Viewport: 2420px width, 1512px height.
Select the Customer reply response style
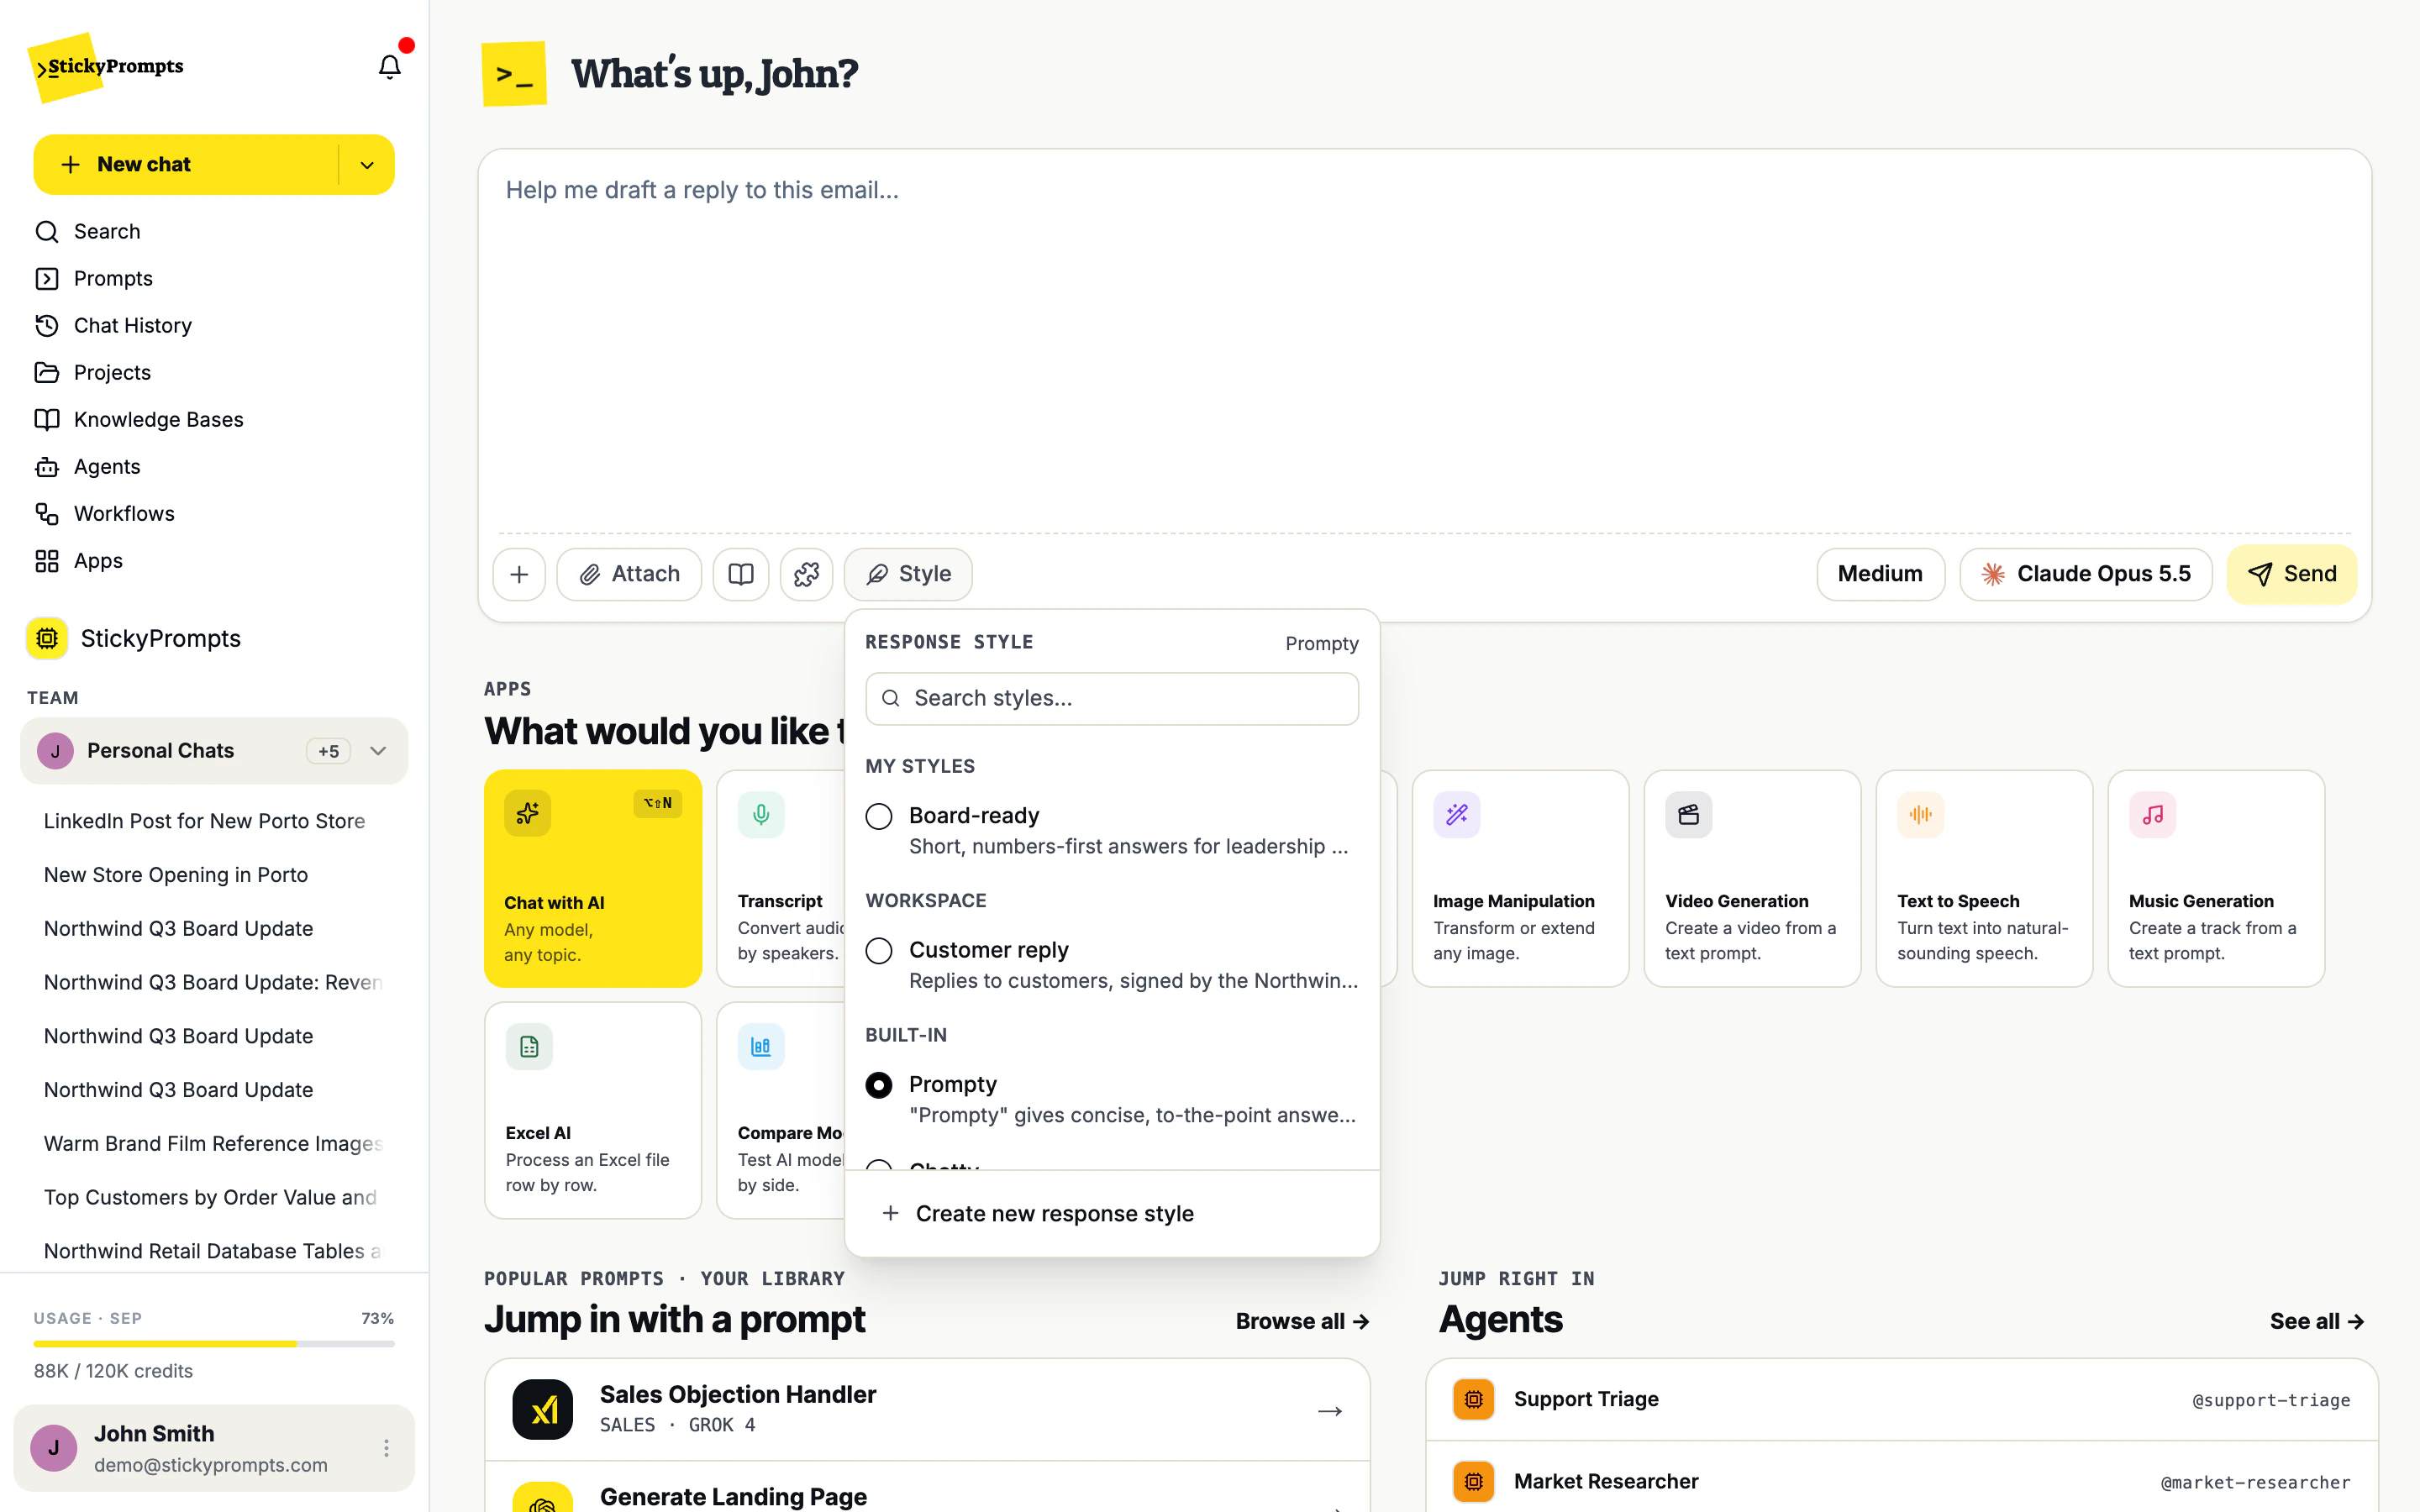(1112, 965)
